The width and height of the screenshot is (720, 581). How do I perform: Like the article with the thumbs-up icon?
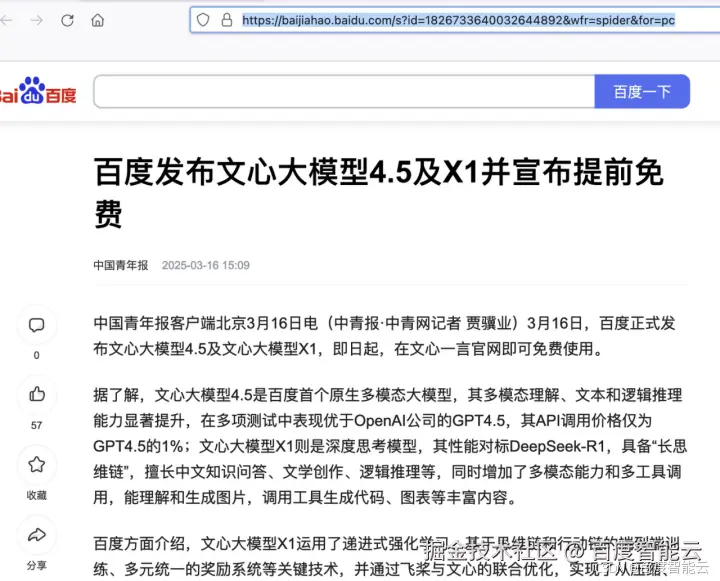pos(37,395)
